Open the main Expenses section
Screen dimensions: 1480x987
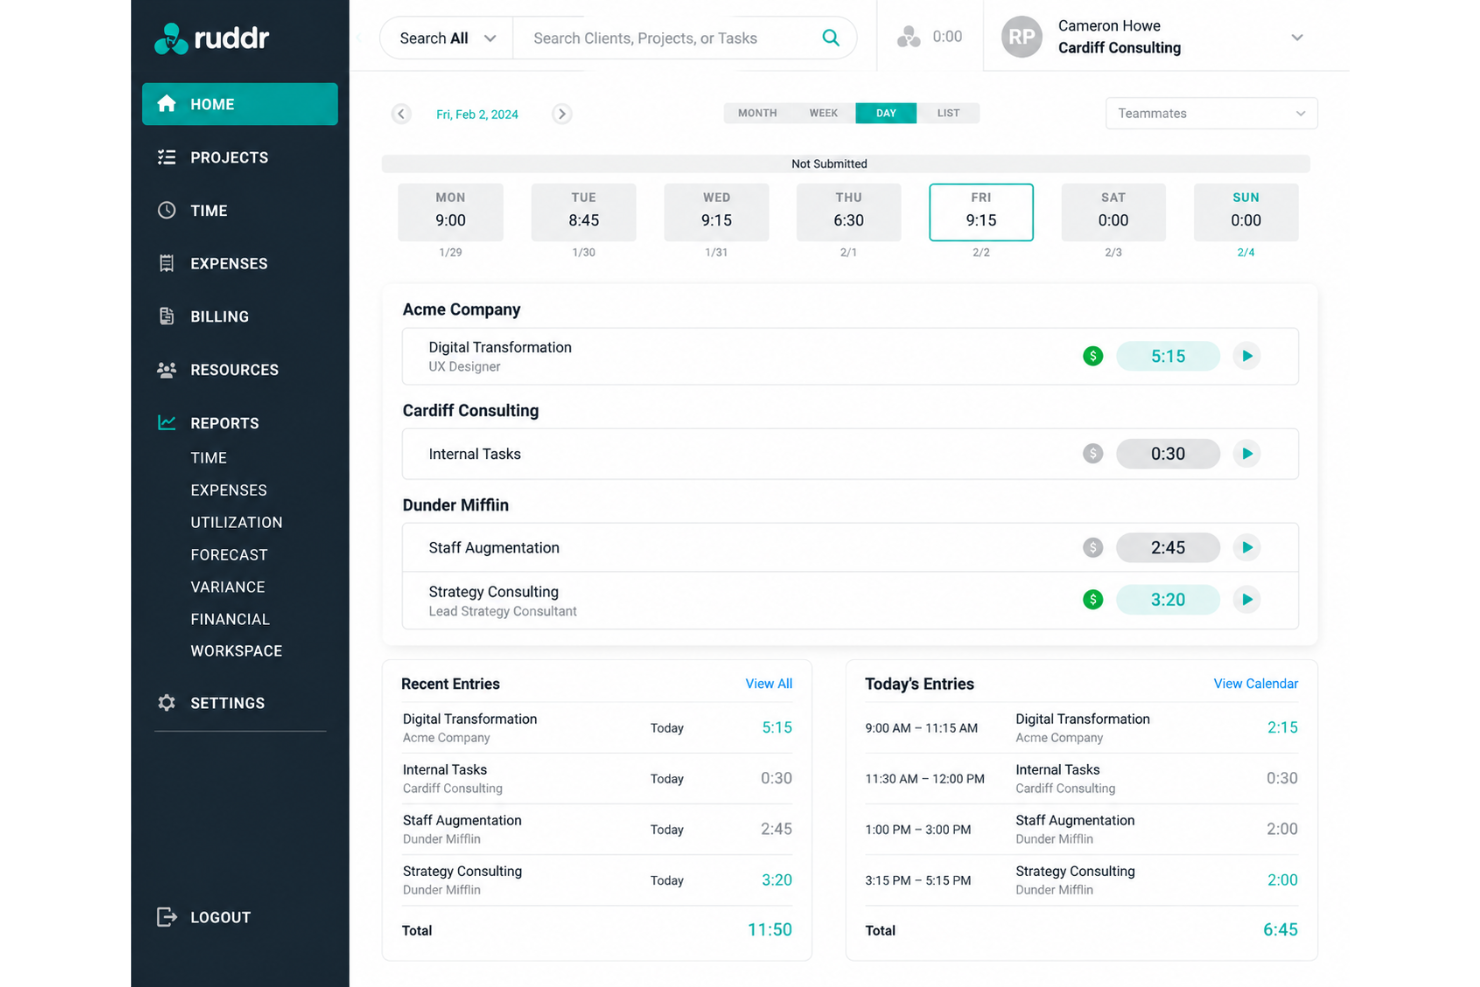(x=229, y=263)
